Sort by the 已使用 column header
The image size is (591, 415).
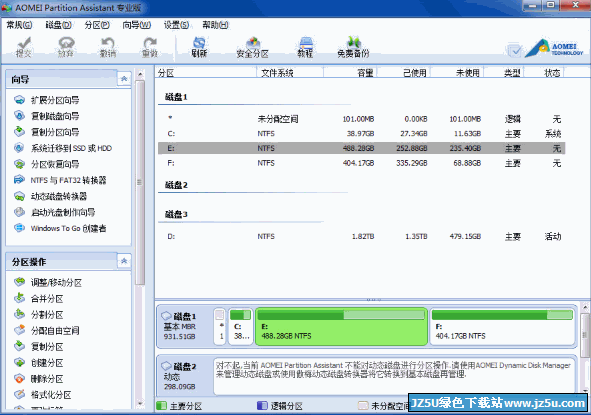[x=404, y=73]
